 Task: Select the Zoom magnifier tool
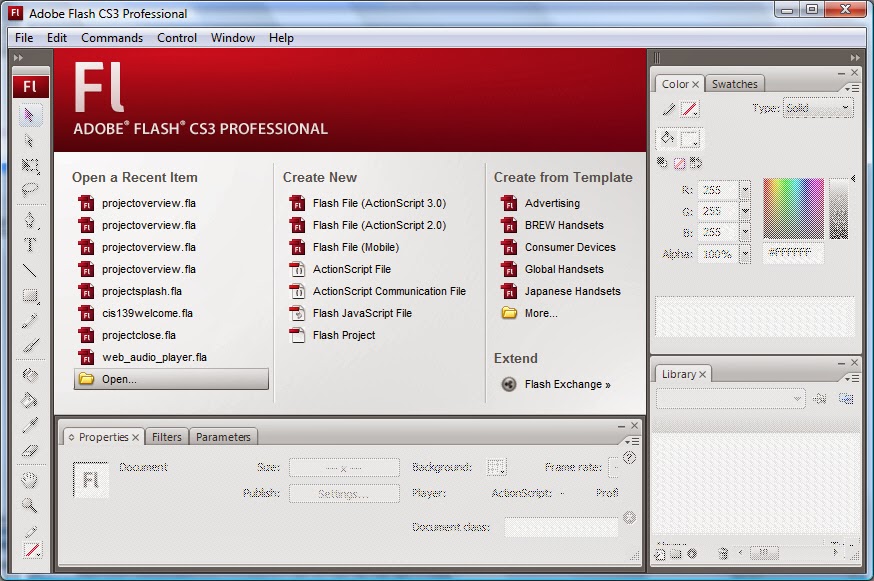(30, 505)
